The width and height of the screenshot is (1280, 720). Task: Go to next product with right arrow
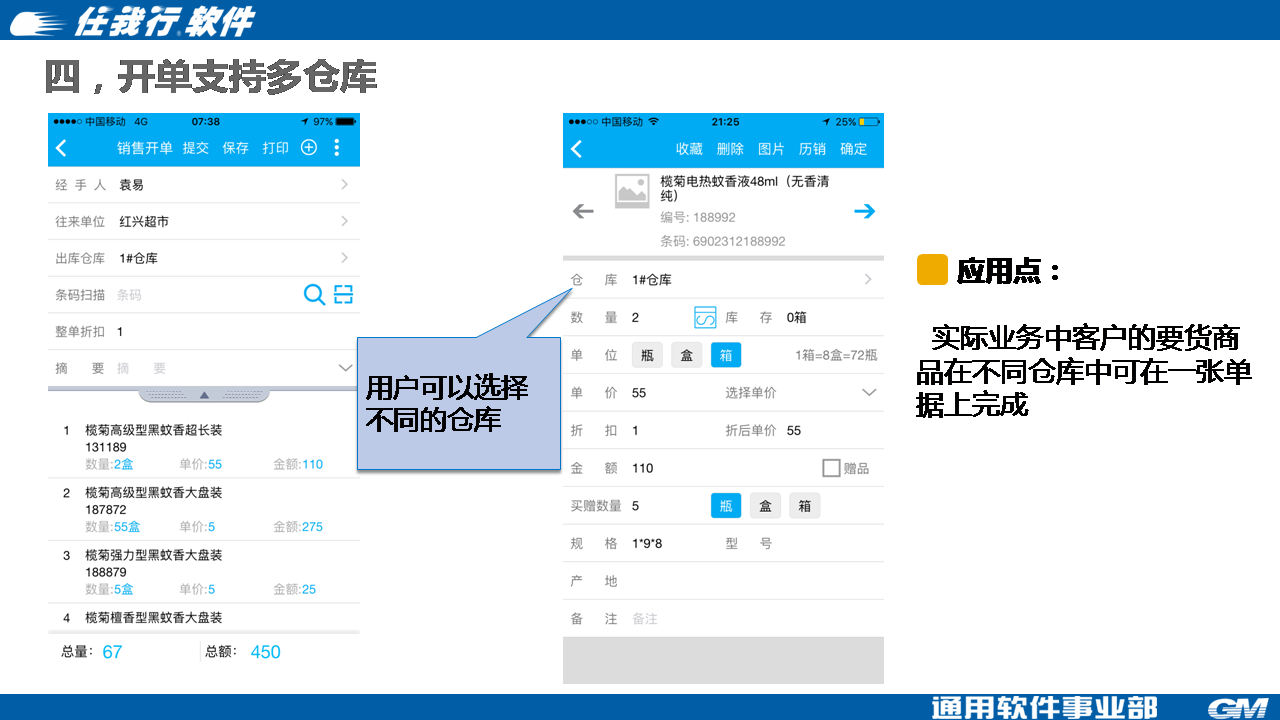pyautogui.click(x=865, y=211)
